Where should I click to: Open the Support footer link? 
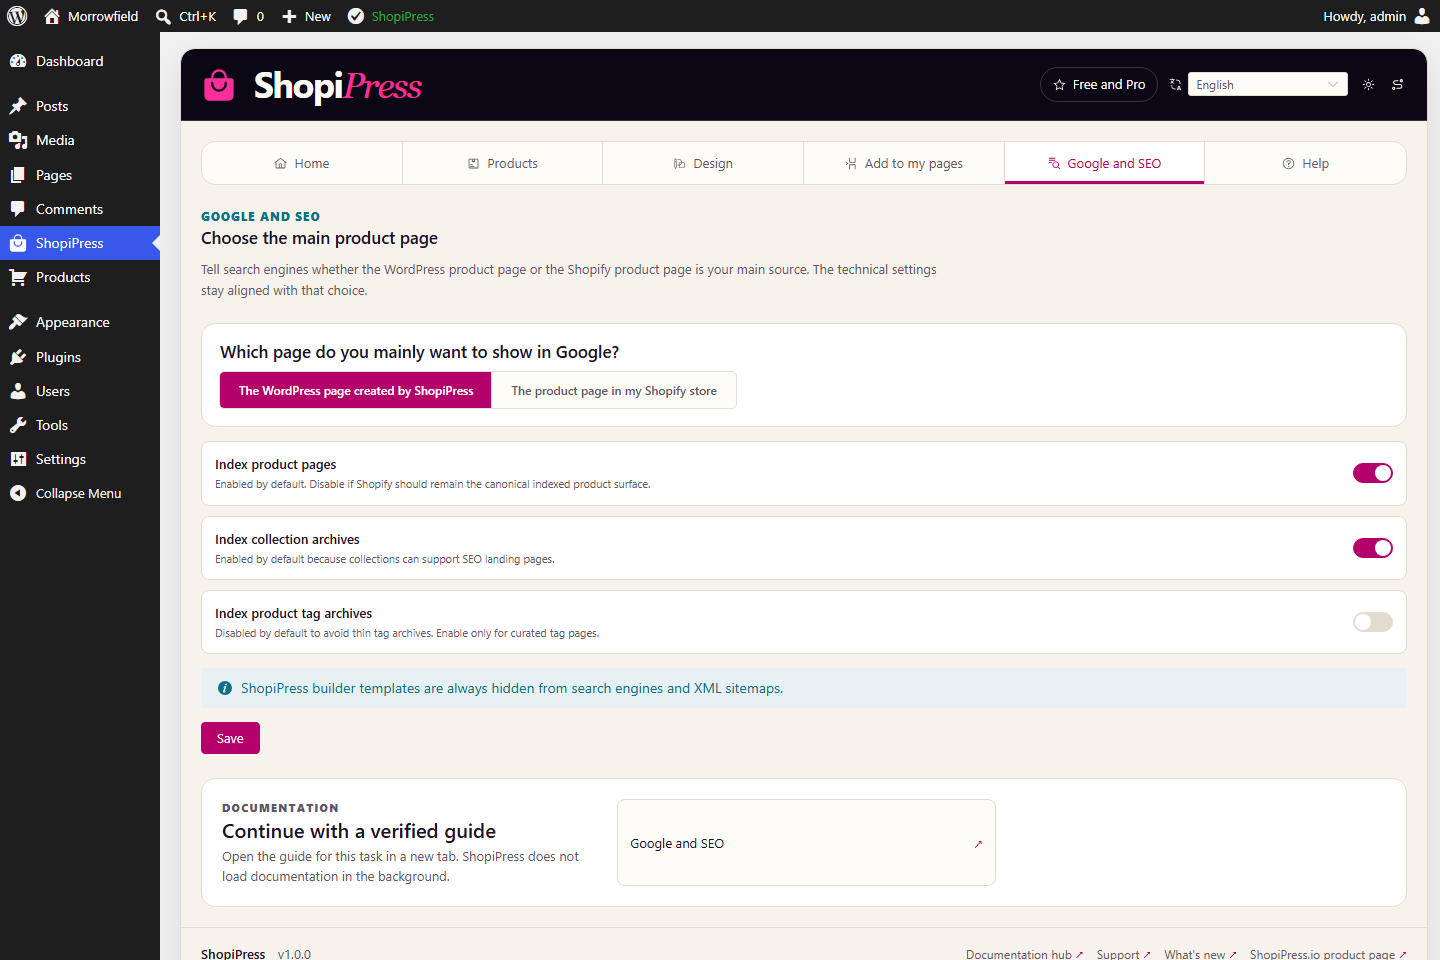click(x=1123, y=954)
